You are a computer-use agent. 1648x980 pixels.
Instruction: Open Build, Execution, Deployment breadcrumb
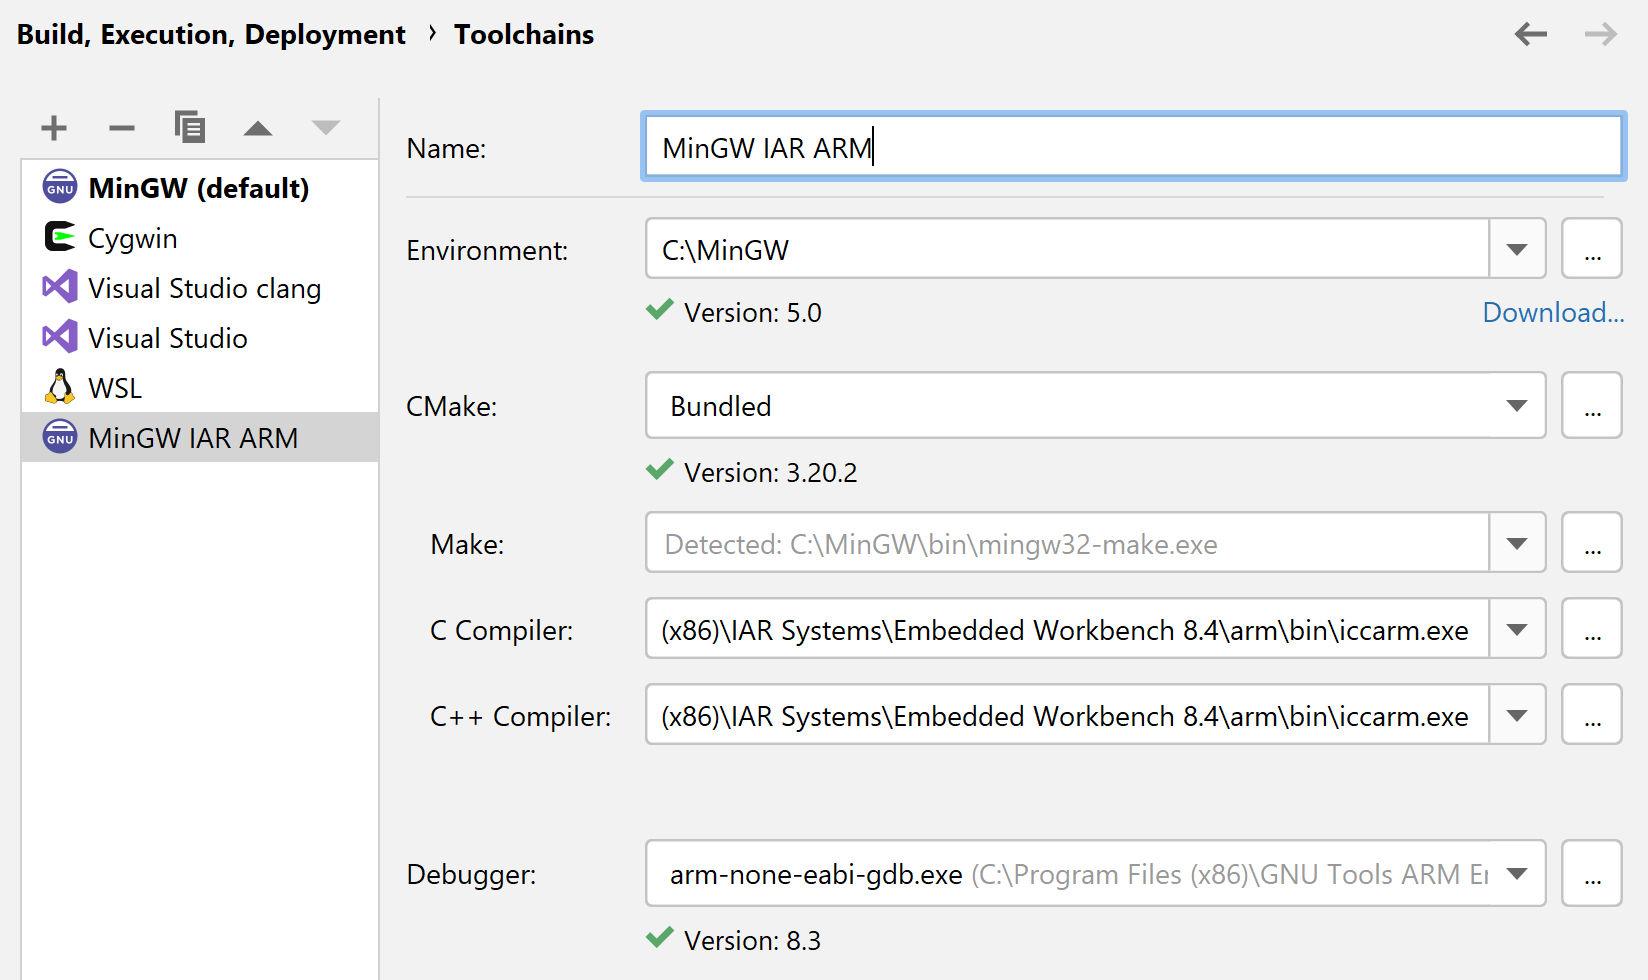(x=211, y=35)
